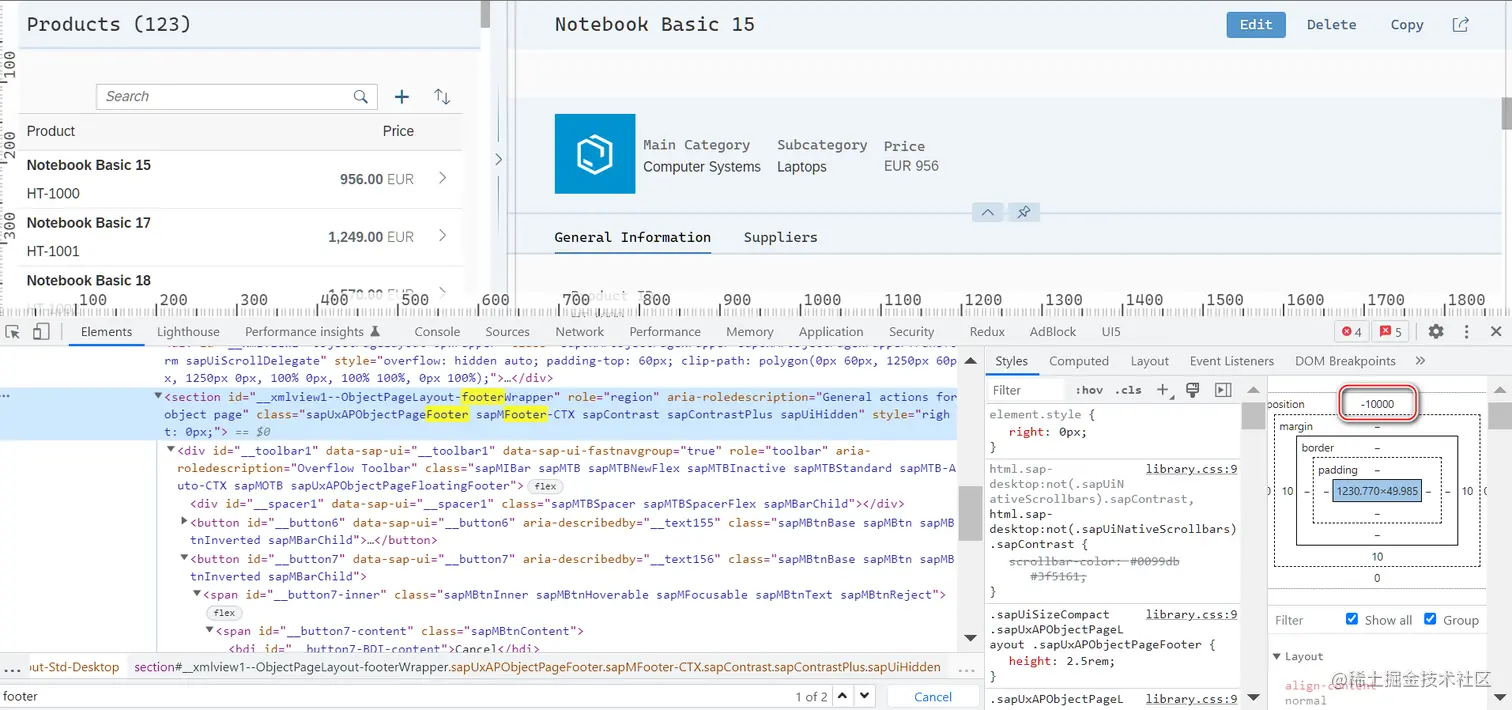Switch to the UI5 tab
The image size is (1512, 710).
coord(1111,332)
